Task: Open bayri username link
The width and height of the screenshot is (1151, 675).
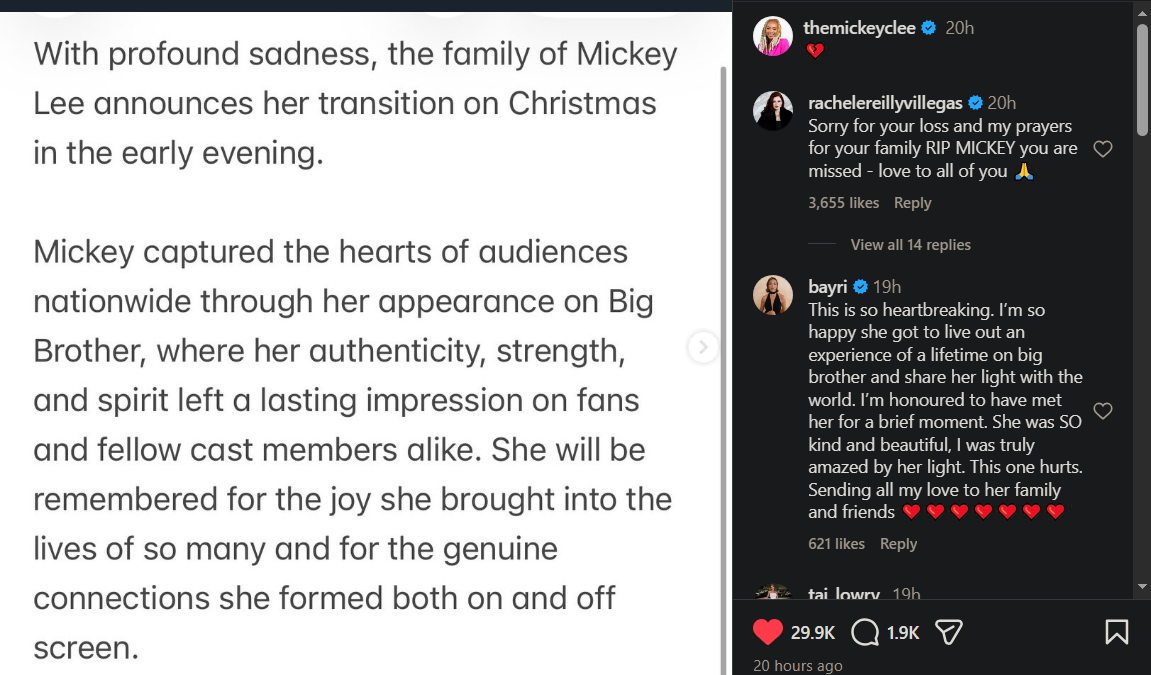Action: click(827, 288)
